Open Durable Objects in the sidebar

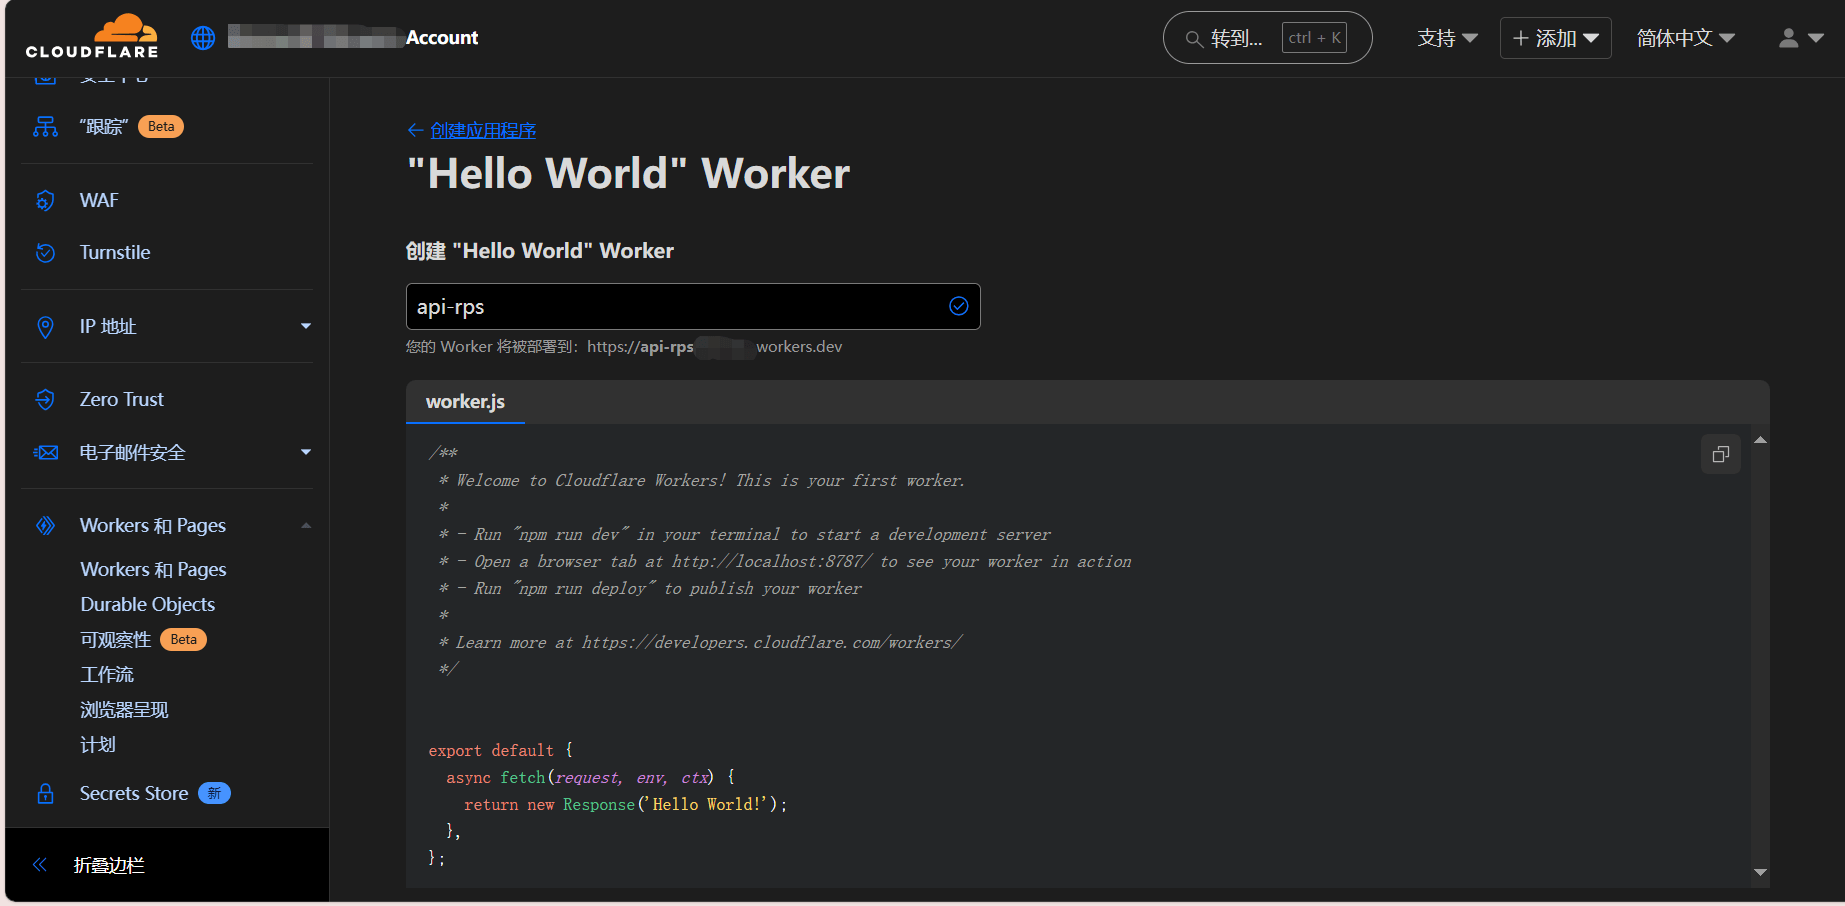[x=148, y=604]
